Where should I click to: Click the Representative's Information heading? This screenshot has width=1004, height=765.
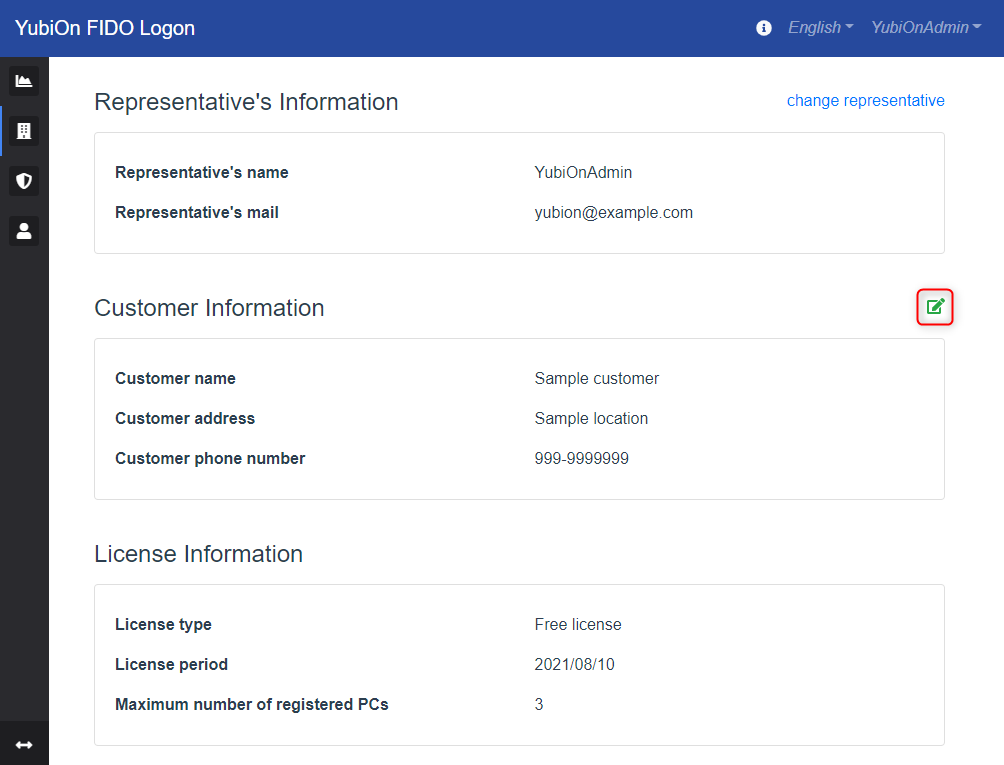[247, 102]
